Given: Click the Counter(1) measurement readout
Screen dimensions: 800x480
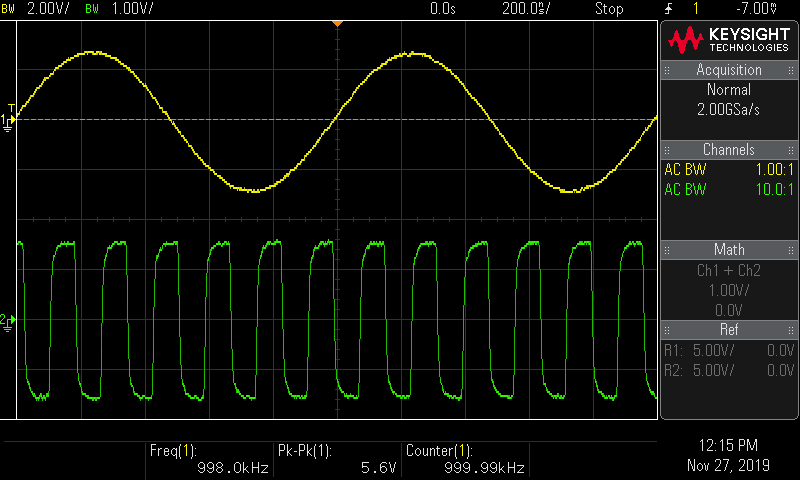Looking at the screenshot, I should click(x=465, y=459).
